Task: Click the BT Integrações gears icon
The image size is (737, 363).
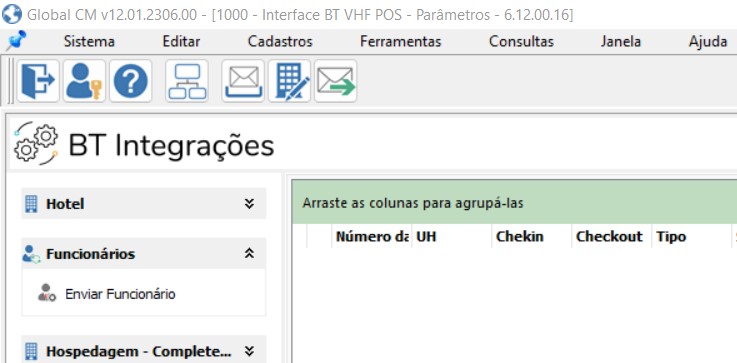Action: point(36,143)
